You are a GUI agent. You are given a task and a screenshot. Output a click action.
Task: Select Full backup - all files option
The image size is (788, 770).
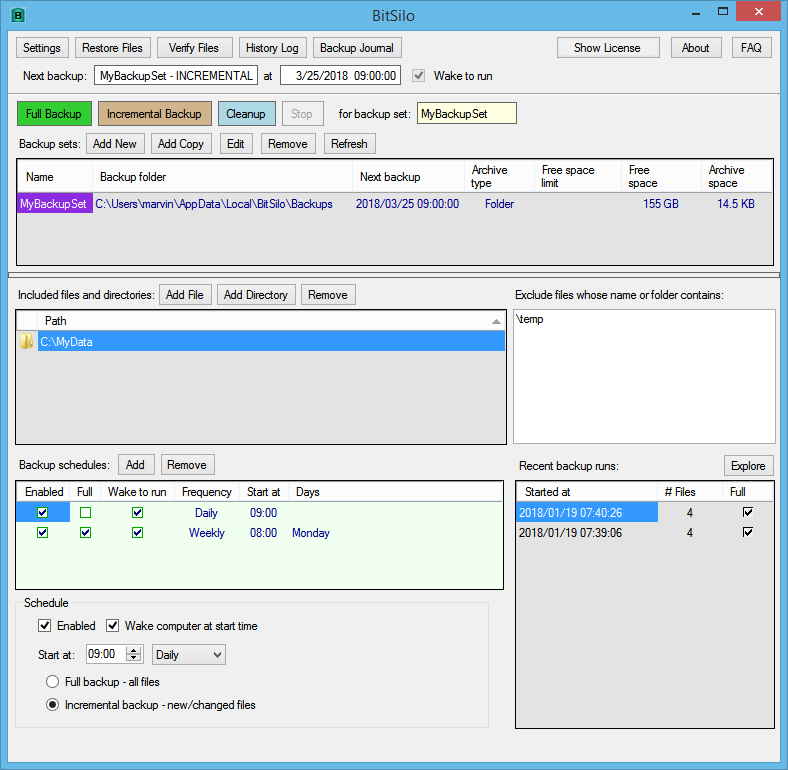pos(53,682)
